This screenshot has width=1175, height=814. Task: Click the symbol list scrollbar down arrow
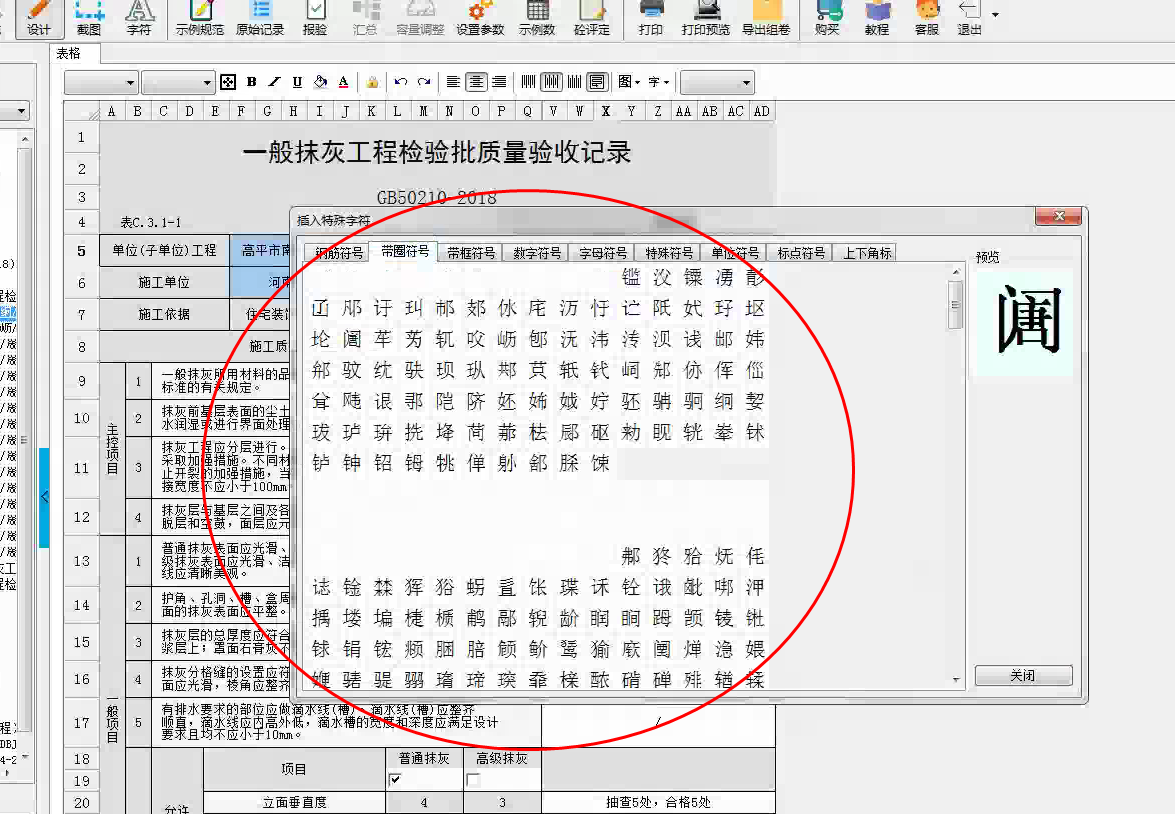pos(956,680)
